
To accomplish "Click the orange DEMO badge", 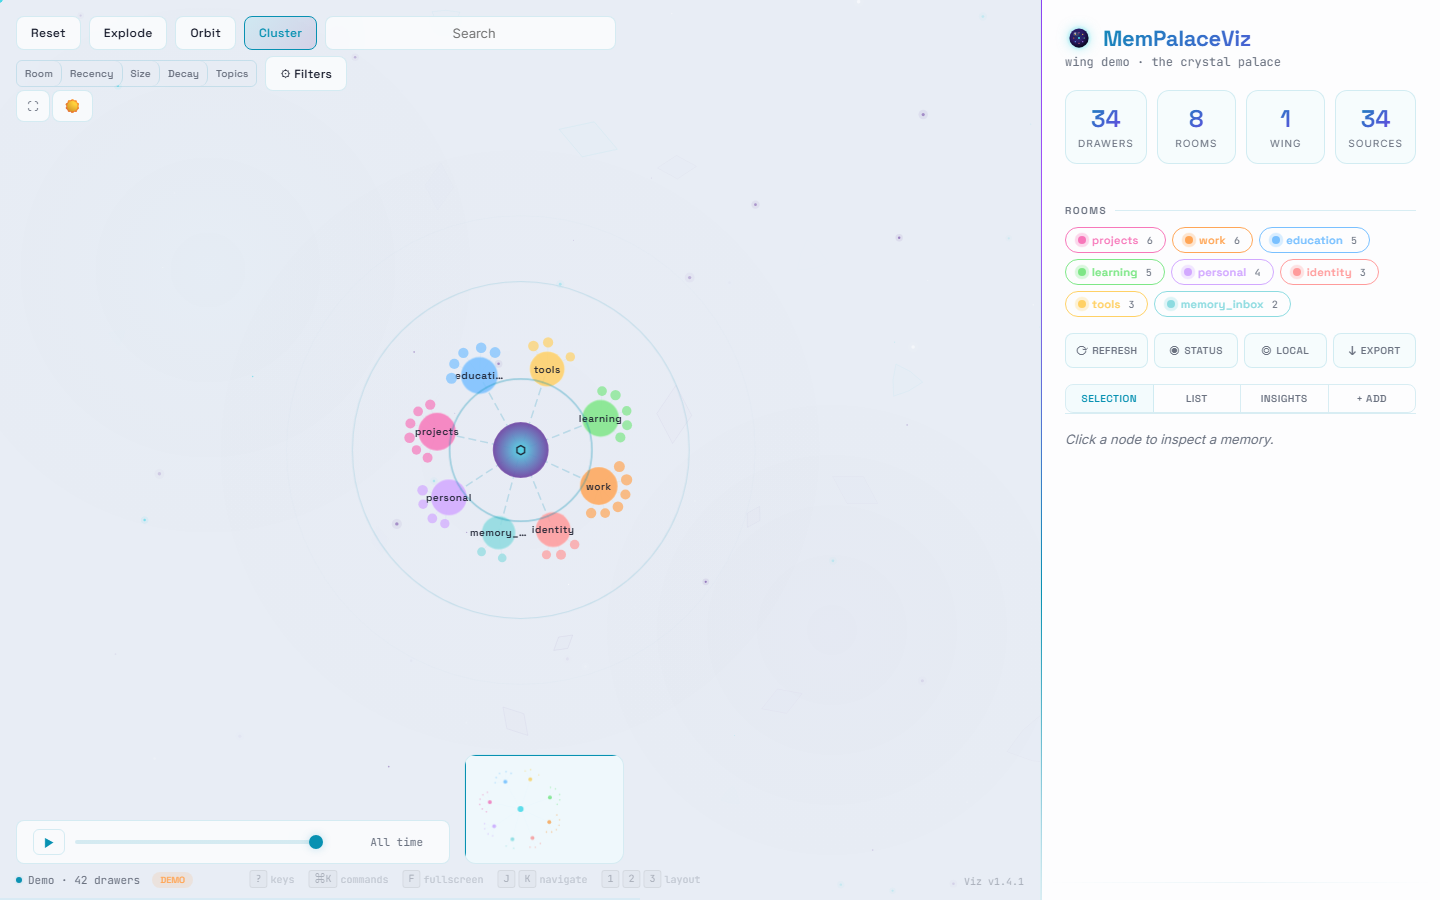I will coord(173,880).
